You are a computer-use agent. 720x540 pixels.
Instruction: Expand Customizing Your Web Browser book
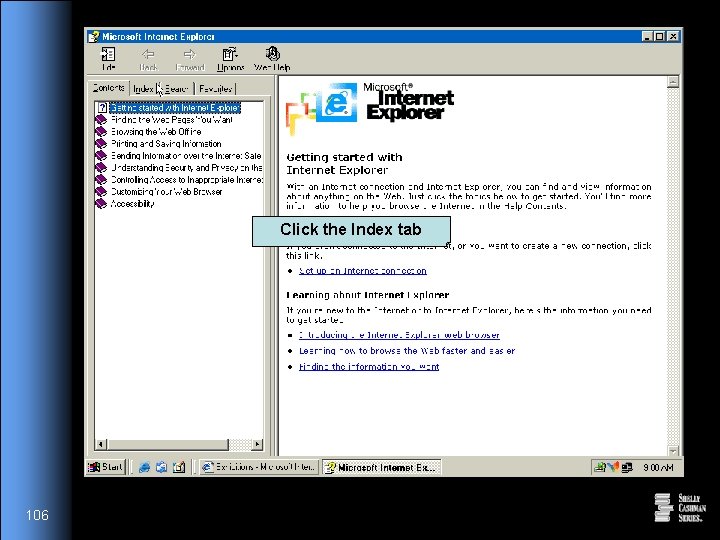tap(167, 191)
